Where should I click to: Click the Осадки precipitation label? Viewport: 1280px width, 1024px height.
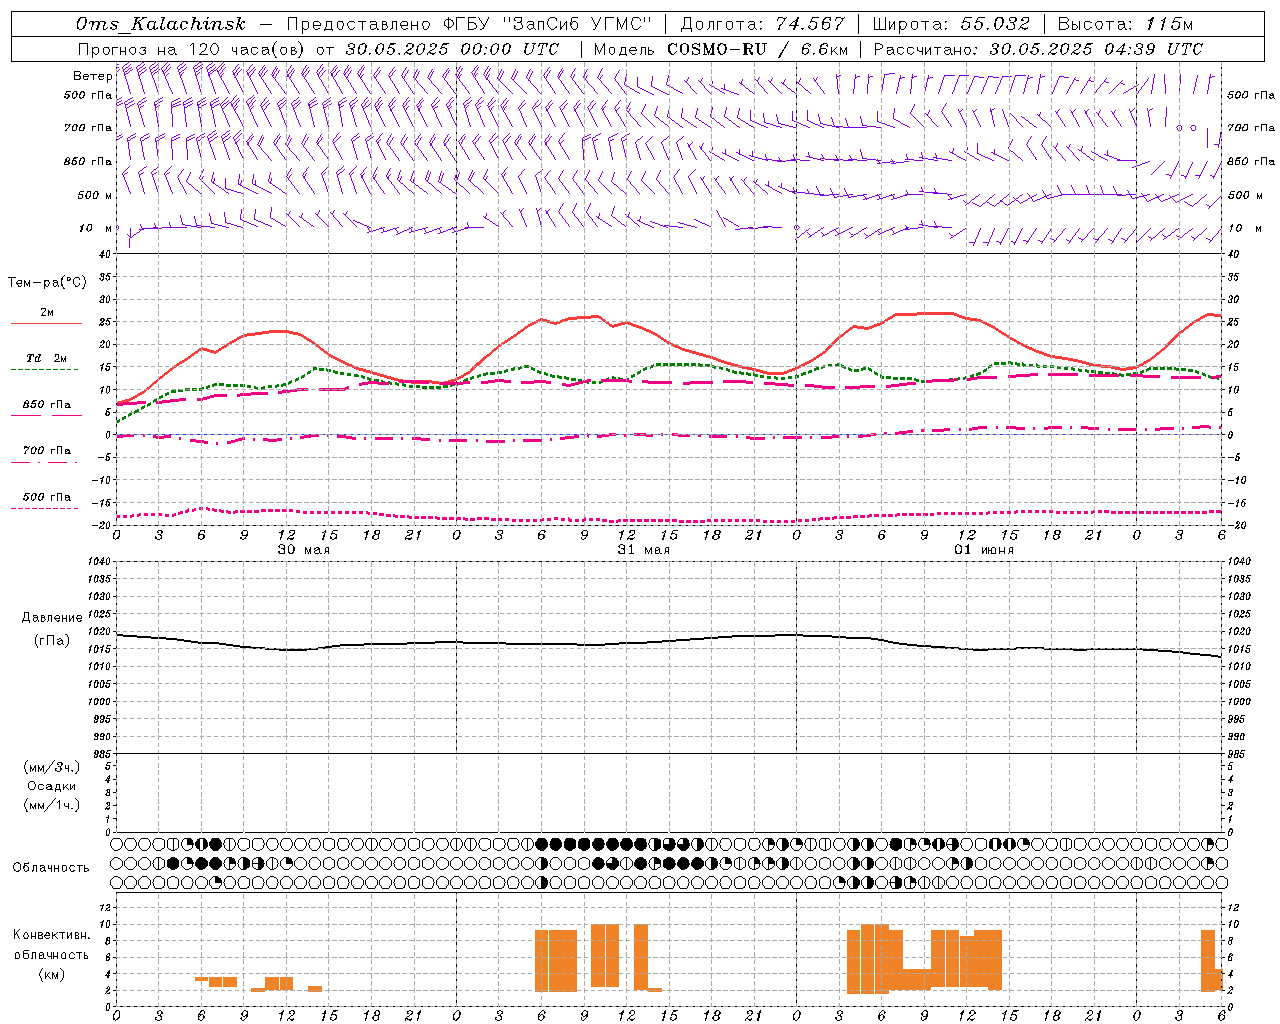(x=52, y=786)
